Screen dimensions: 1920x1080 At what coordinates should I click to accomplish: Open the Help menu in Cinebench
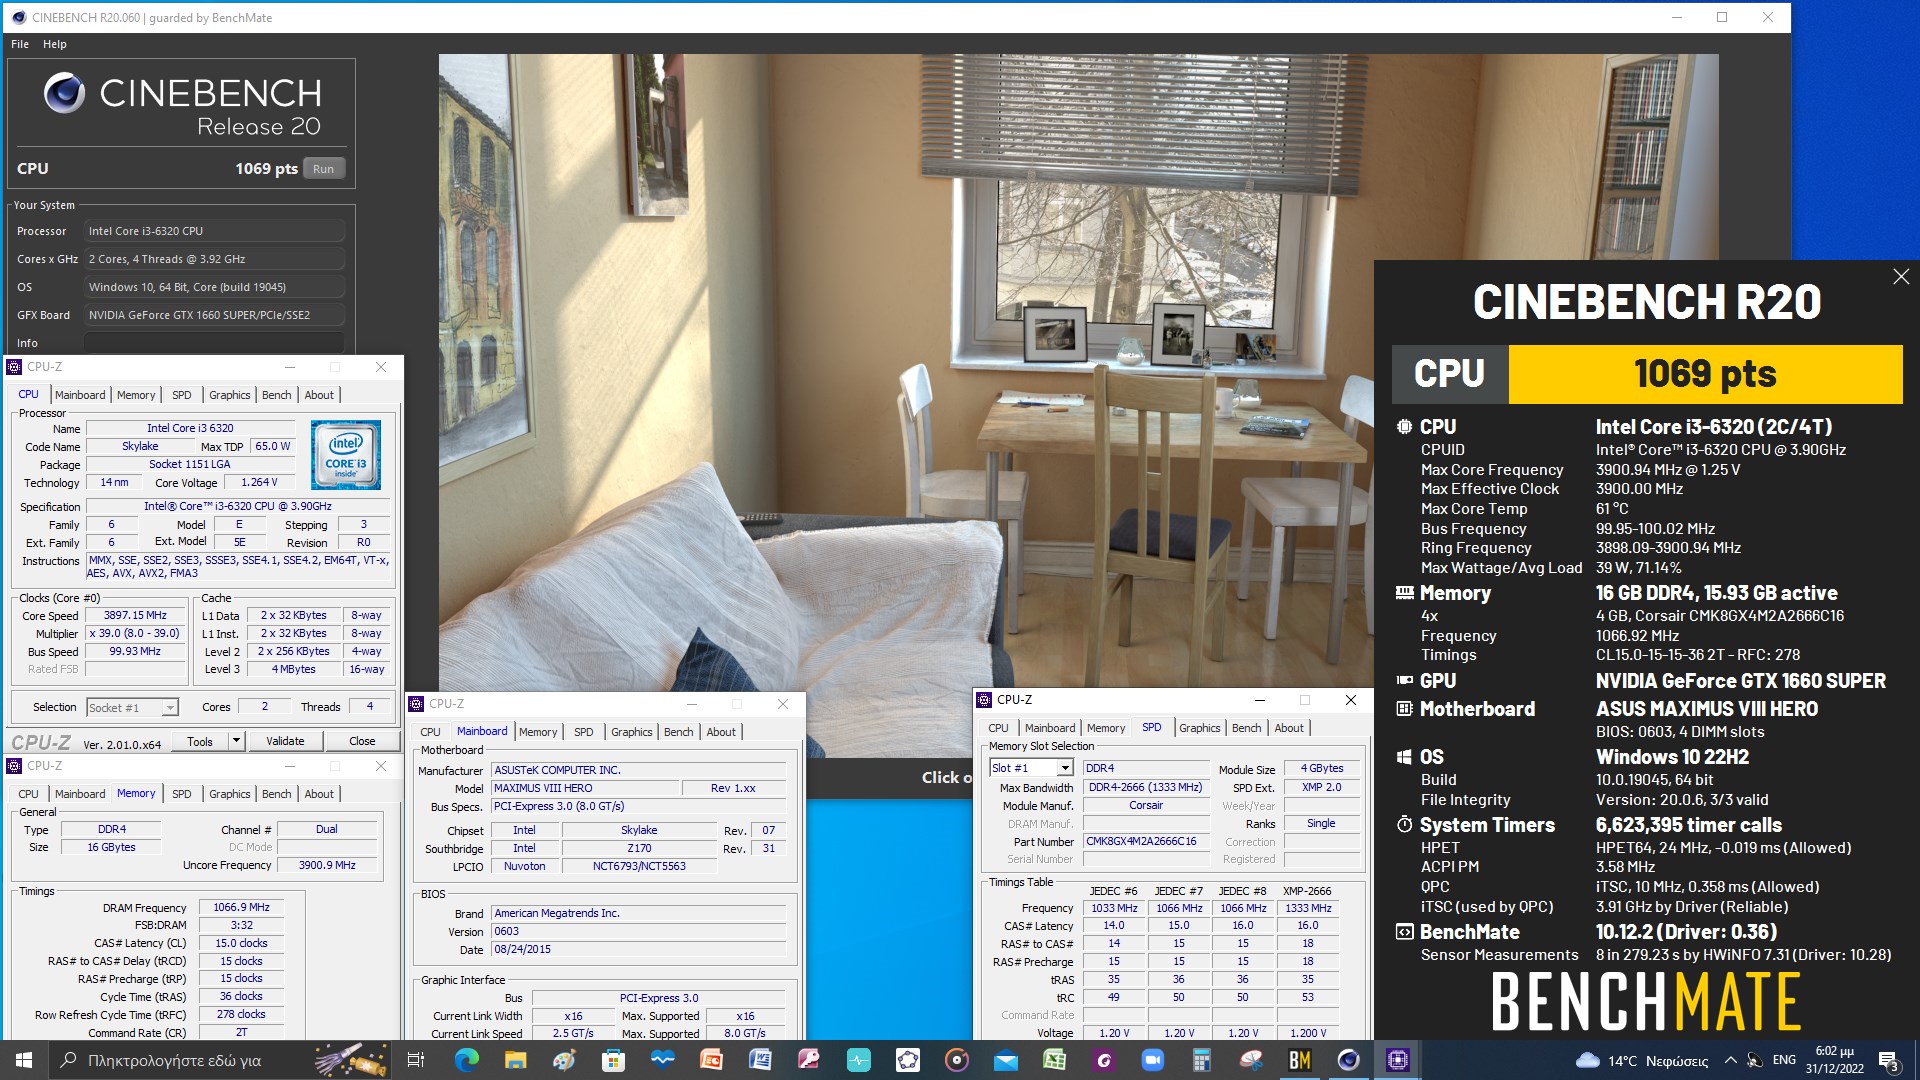pyautogui.click(x=55, y=44)
